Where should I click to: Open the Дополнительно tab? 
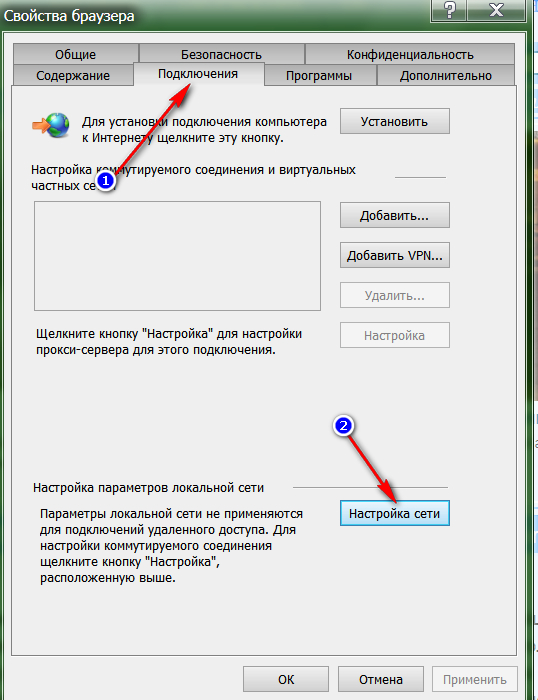pyautogui.click(x=446, y=75)
